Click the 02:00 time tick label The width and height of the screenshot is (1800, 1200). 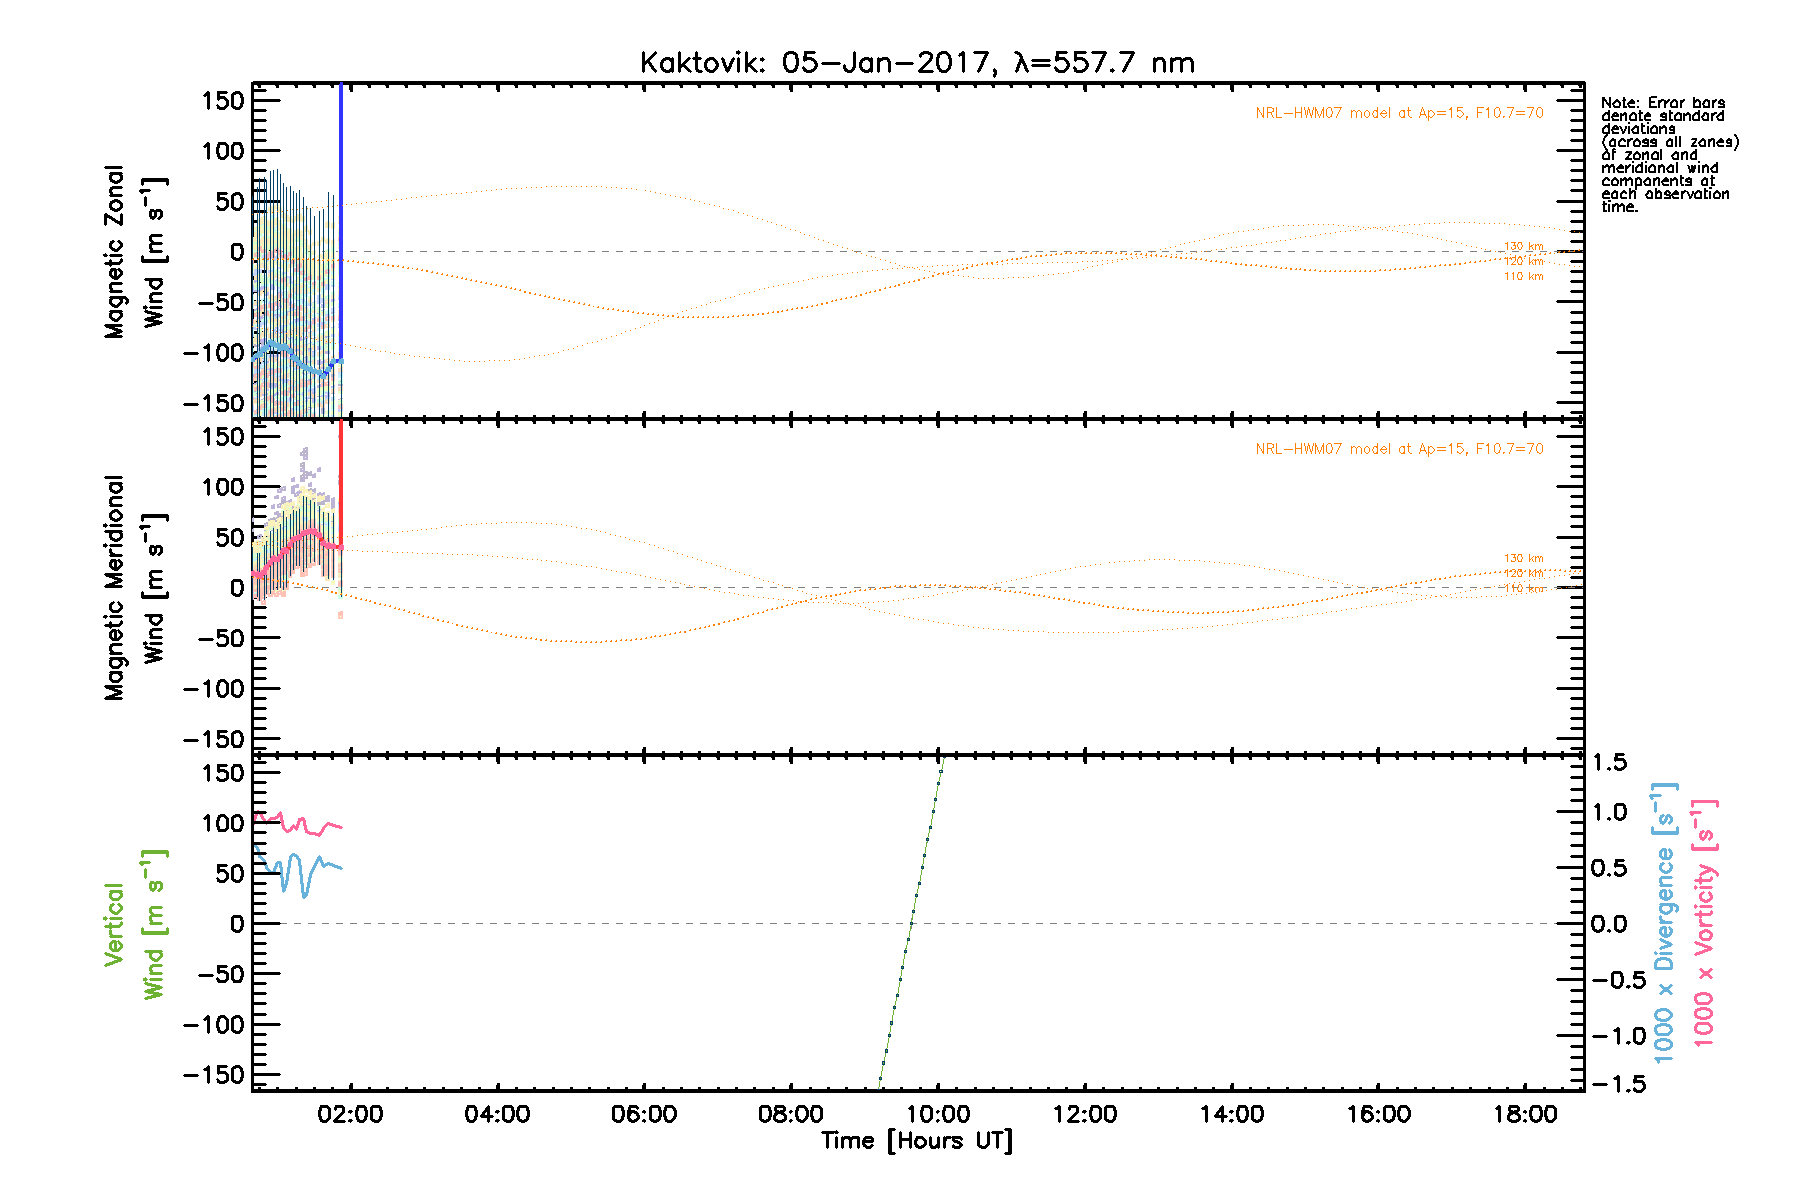(350, 1114)
